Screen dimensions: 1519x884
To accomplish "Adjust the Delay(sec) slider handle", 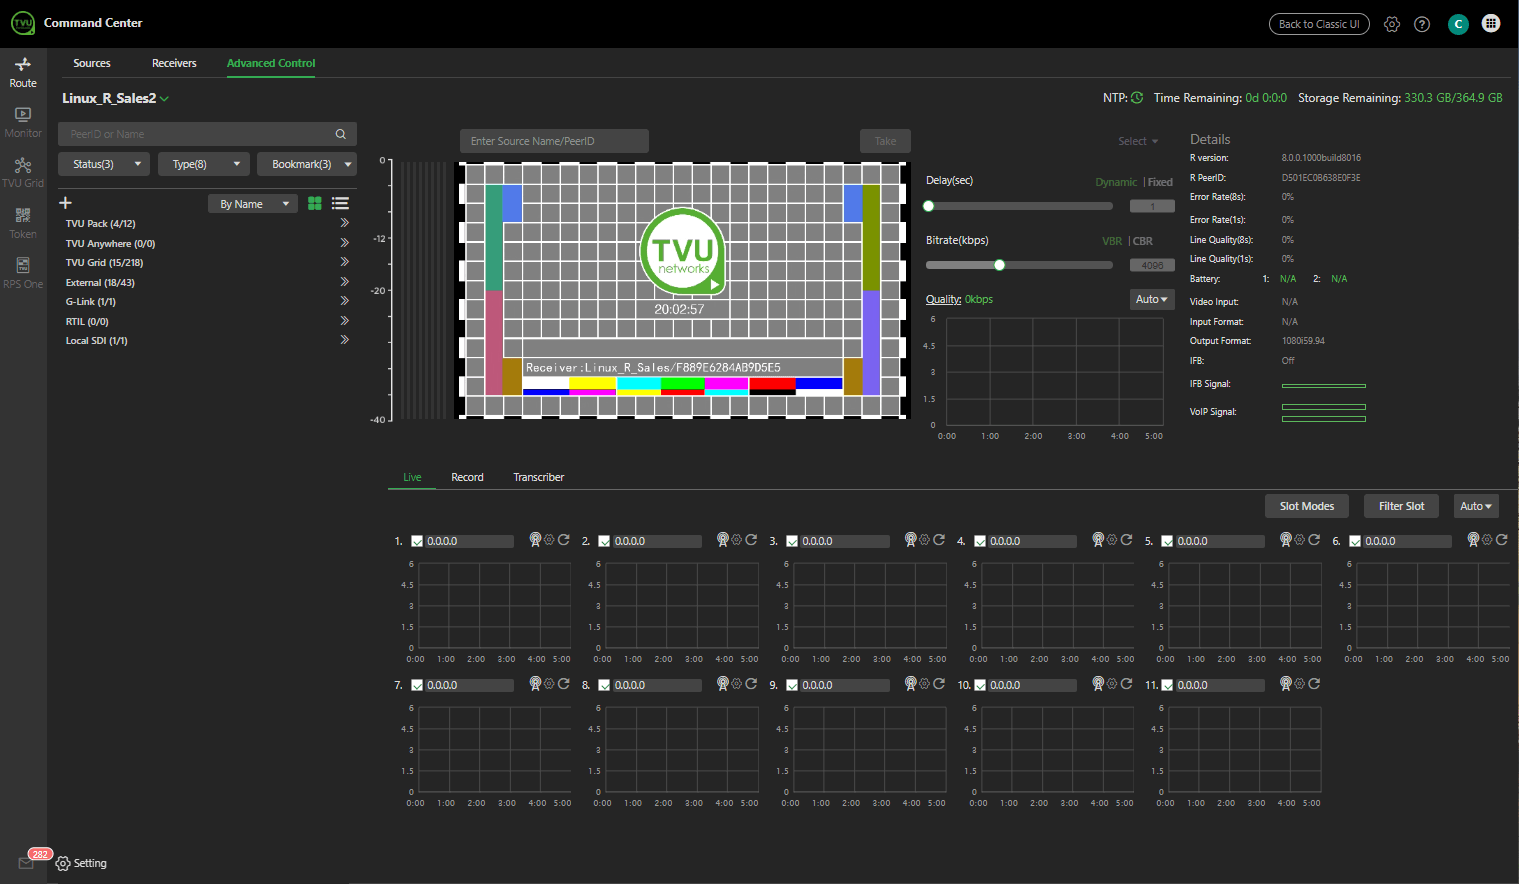I will point(928,206).
